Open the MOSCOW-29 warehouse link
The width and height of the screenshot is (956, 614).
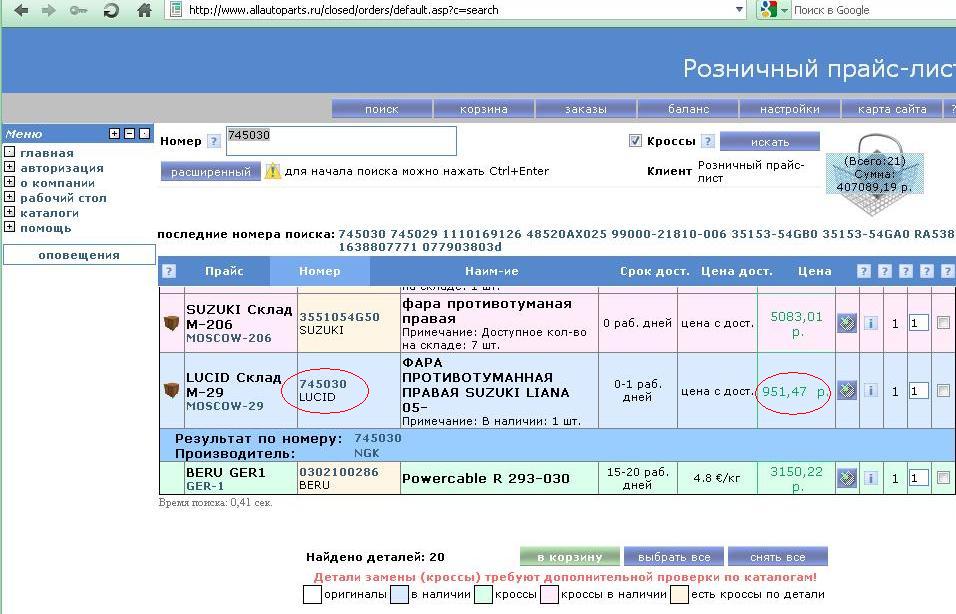coord(225,406)
